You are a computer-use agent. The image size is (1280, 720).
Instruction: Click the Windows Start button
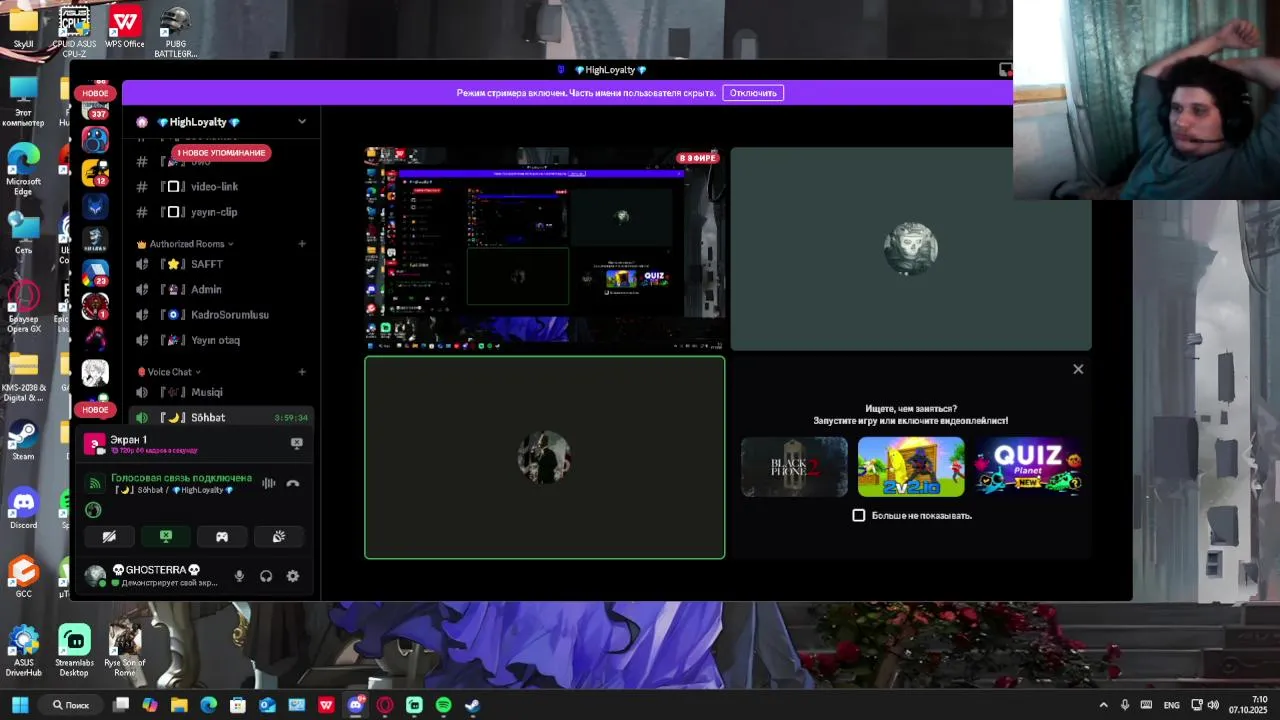pos(20,705)
